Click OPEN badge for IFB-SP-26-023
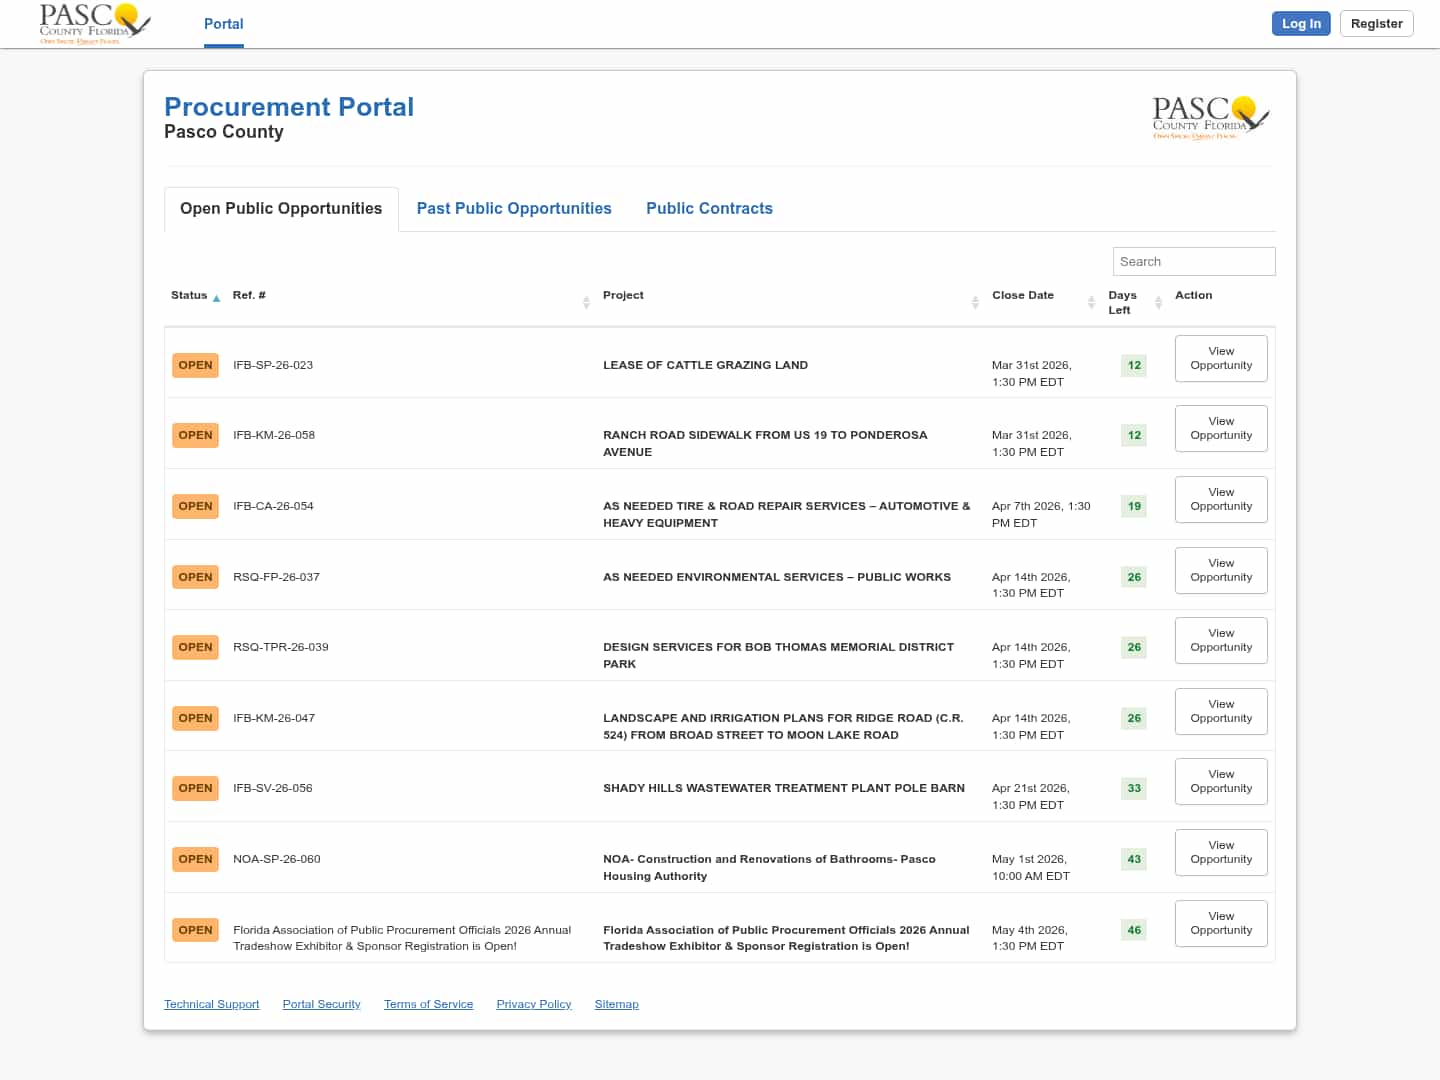 coord(195,365)
